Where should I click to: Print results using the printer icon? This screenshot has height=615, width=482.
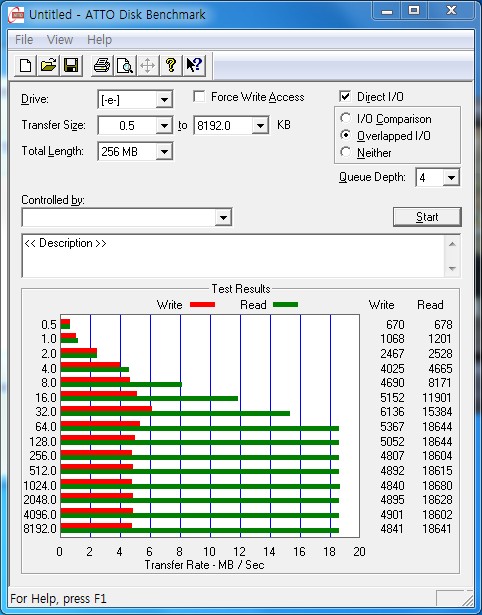102,65
